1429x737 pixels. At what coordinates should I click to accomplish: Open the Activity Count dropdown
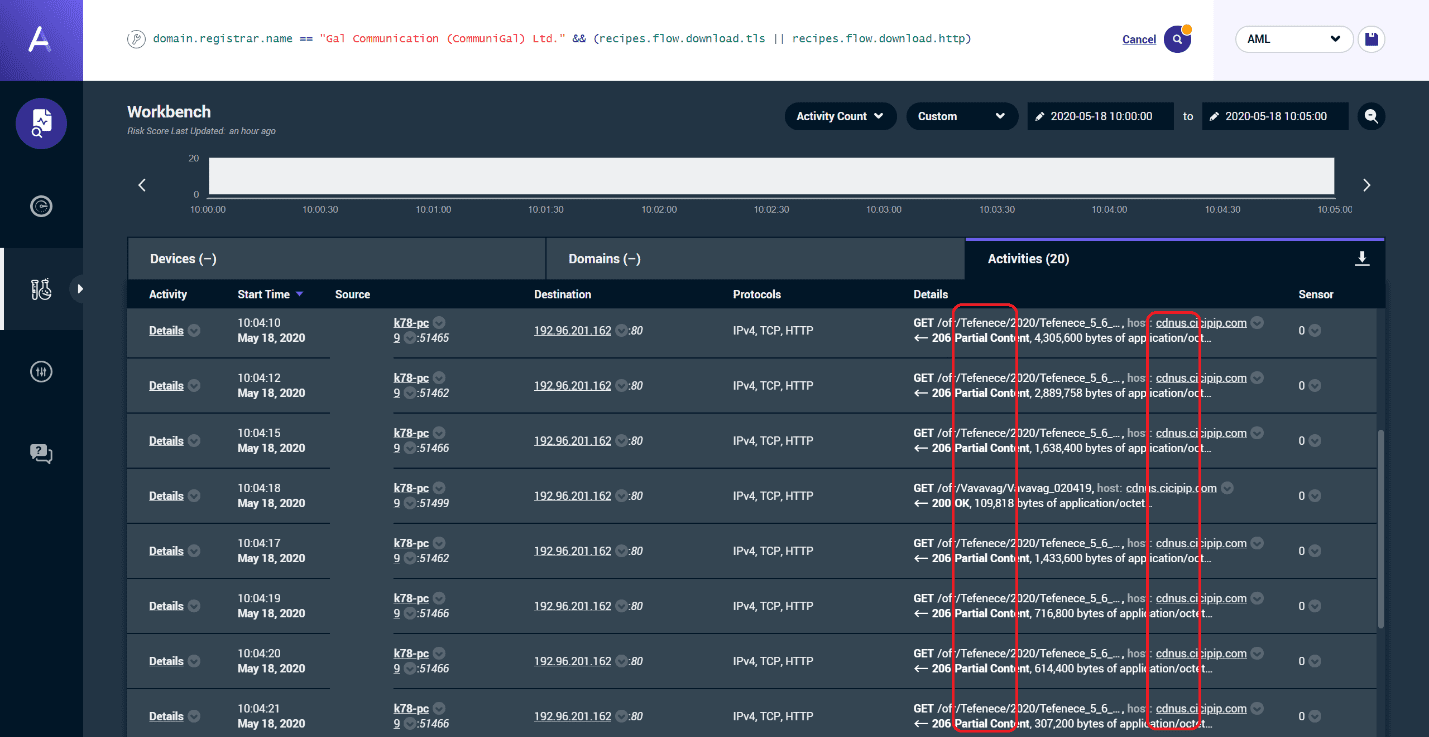(839, 116)
